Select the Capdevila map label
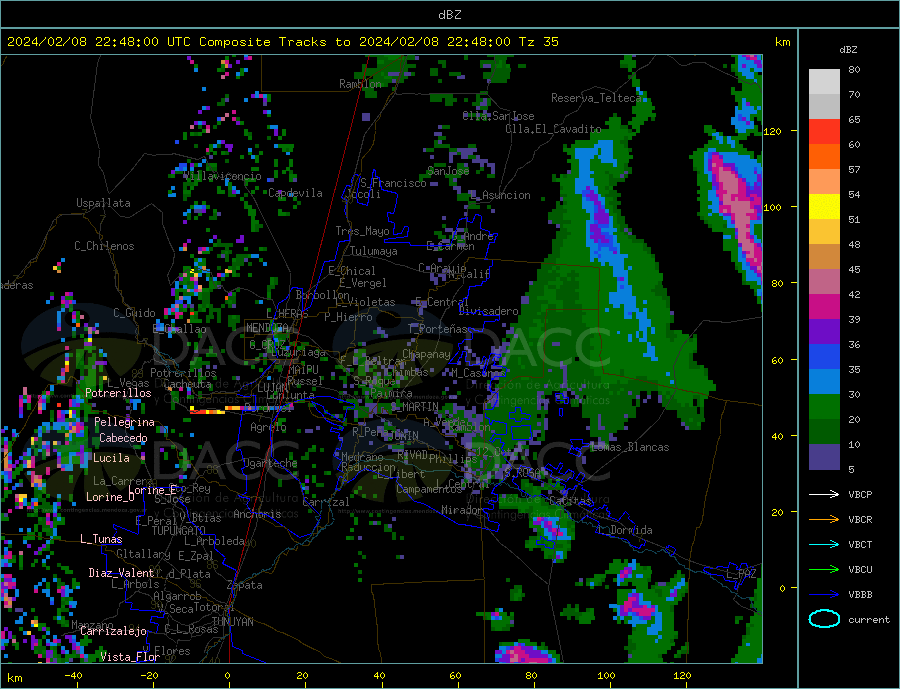 click(295, 193)
